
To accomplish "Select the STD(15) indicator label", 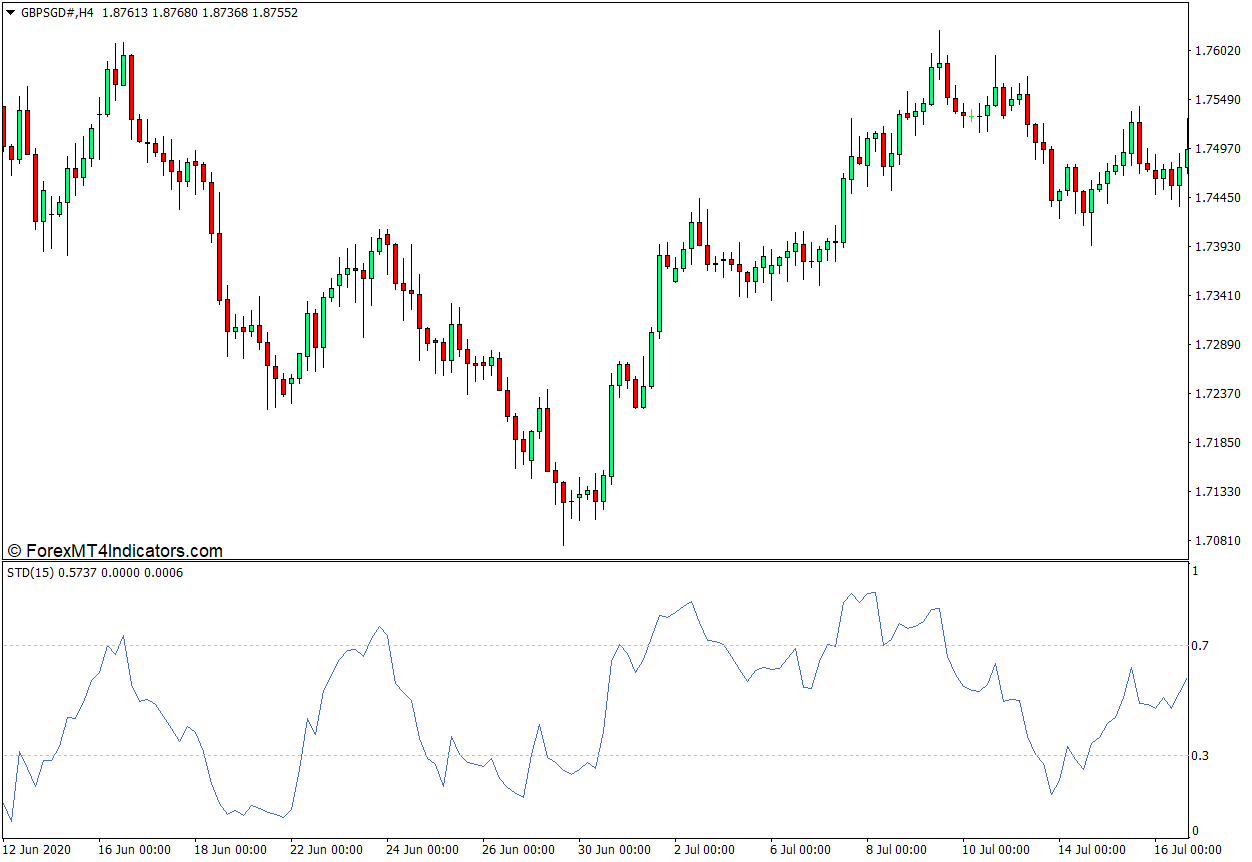I will 30,573.
